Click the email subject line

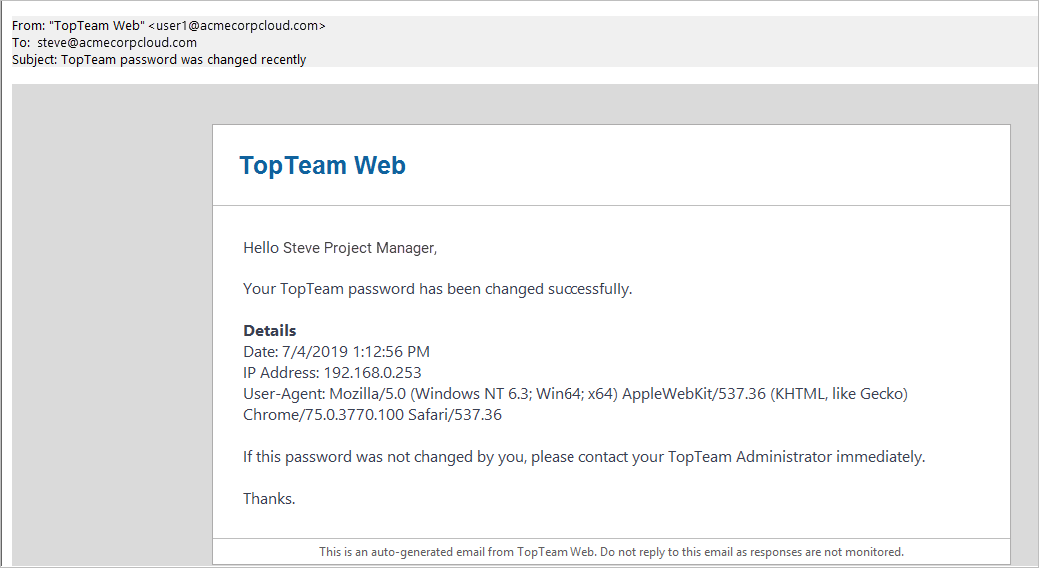pos(159,60)
